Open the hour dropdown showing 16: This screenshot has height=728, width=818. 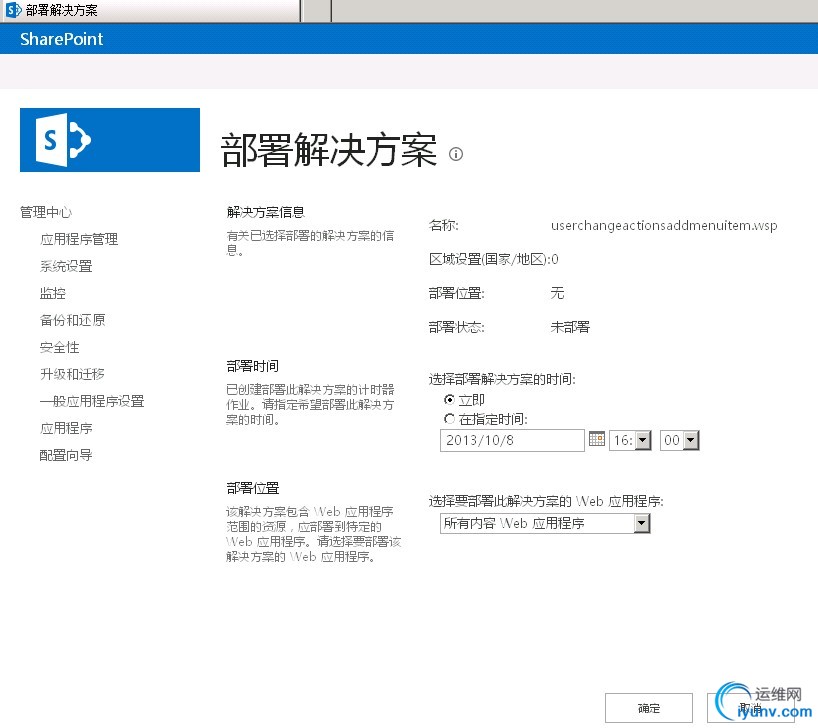[x=630, y=440]
